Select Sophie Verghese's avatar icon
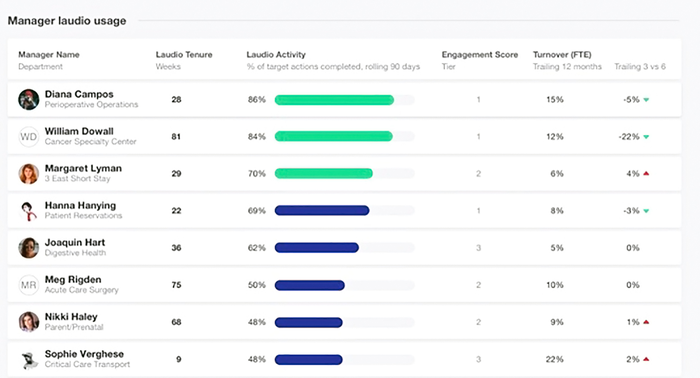Viewport: 700px width, 378px height. [29, 359]
